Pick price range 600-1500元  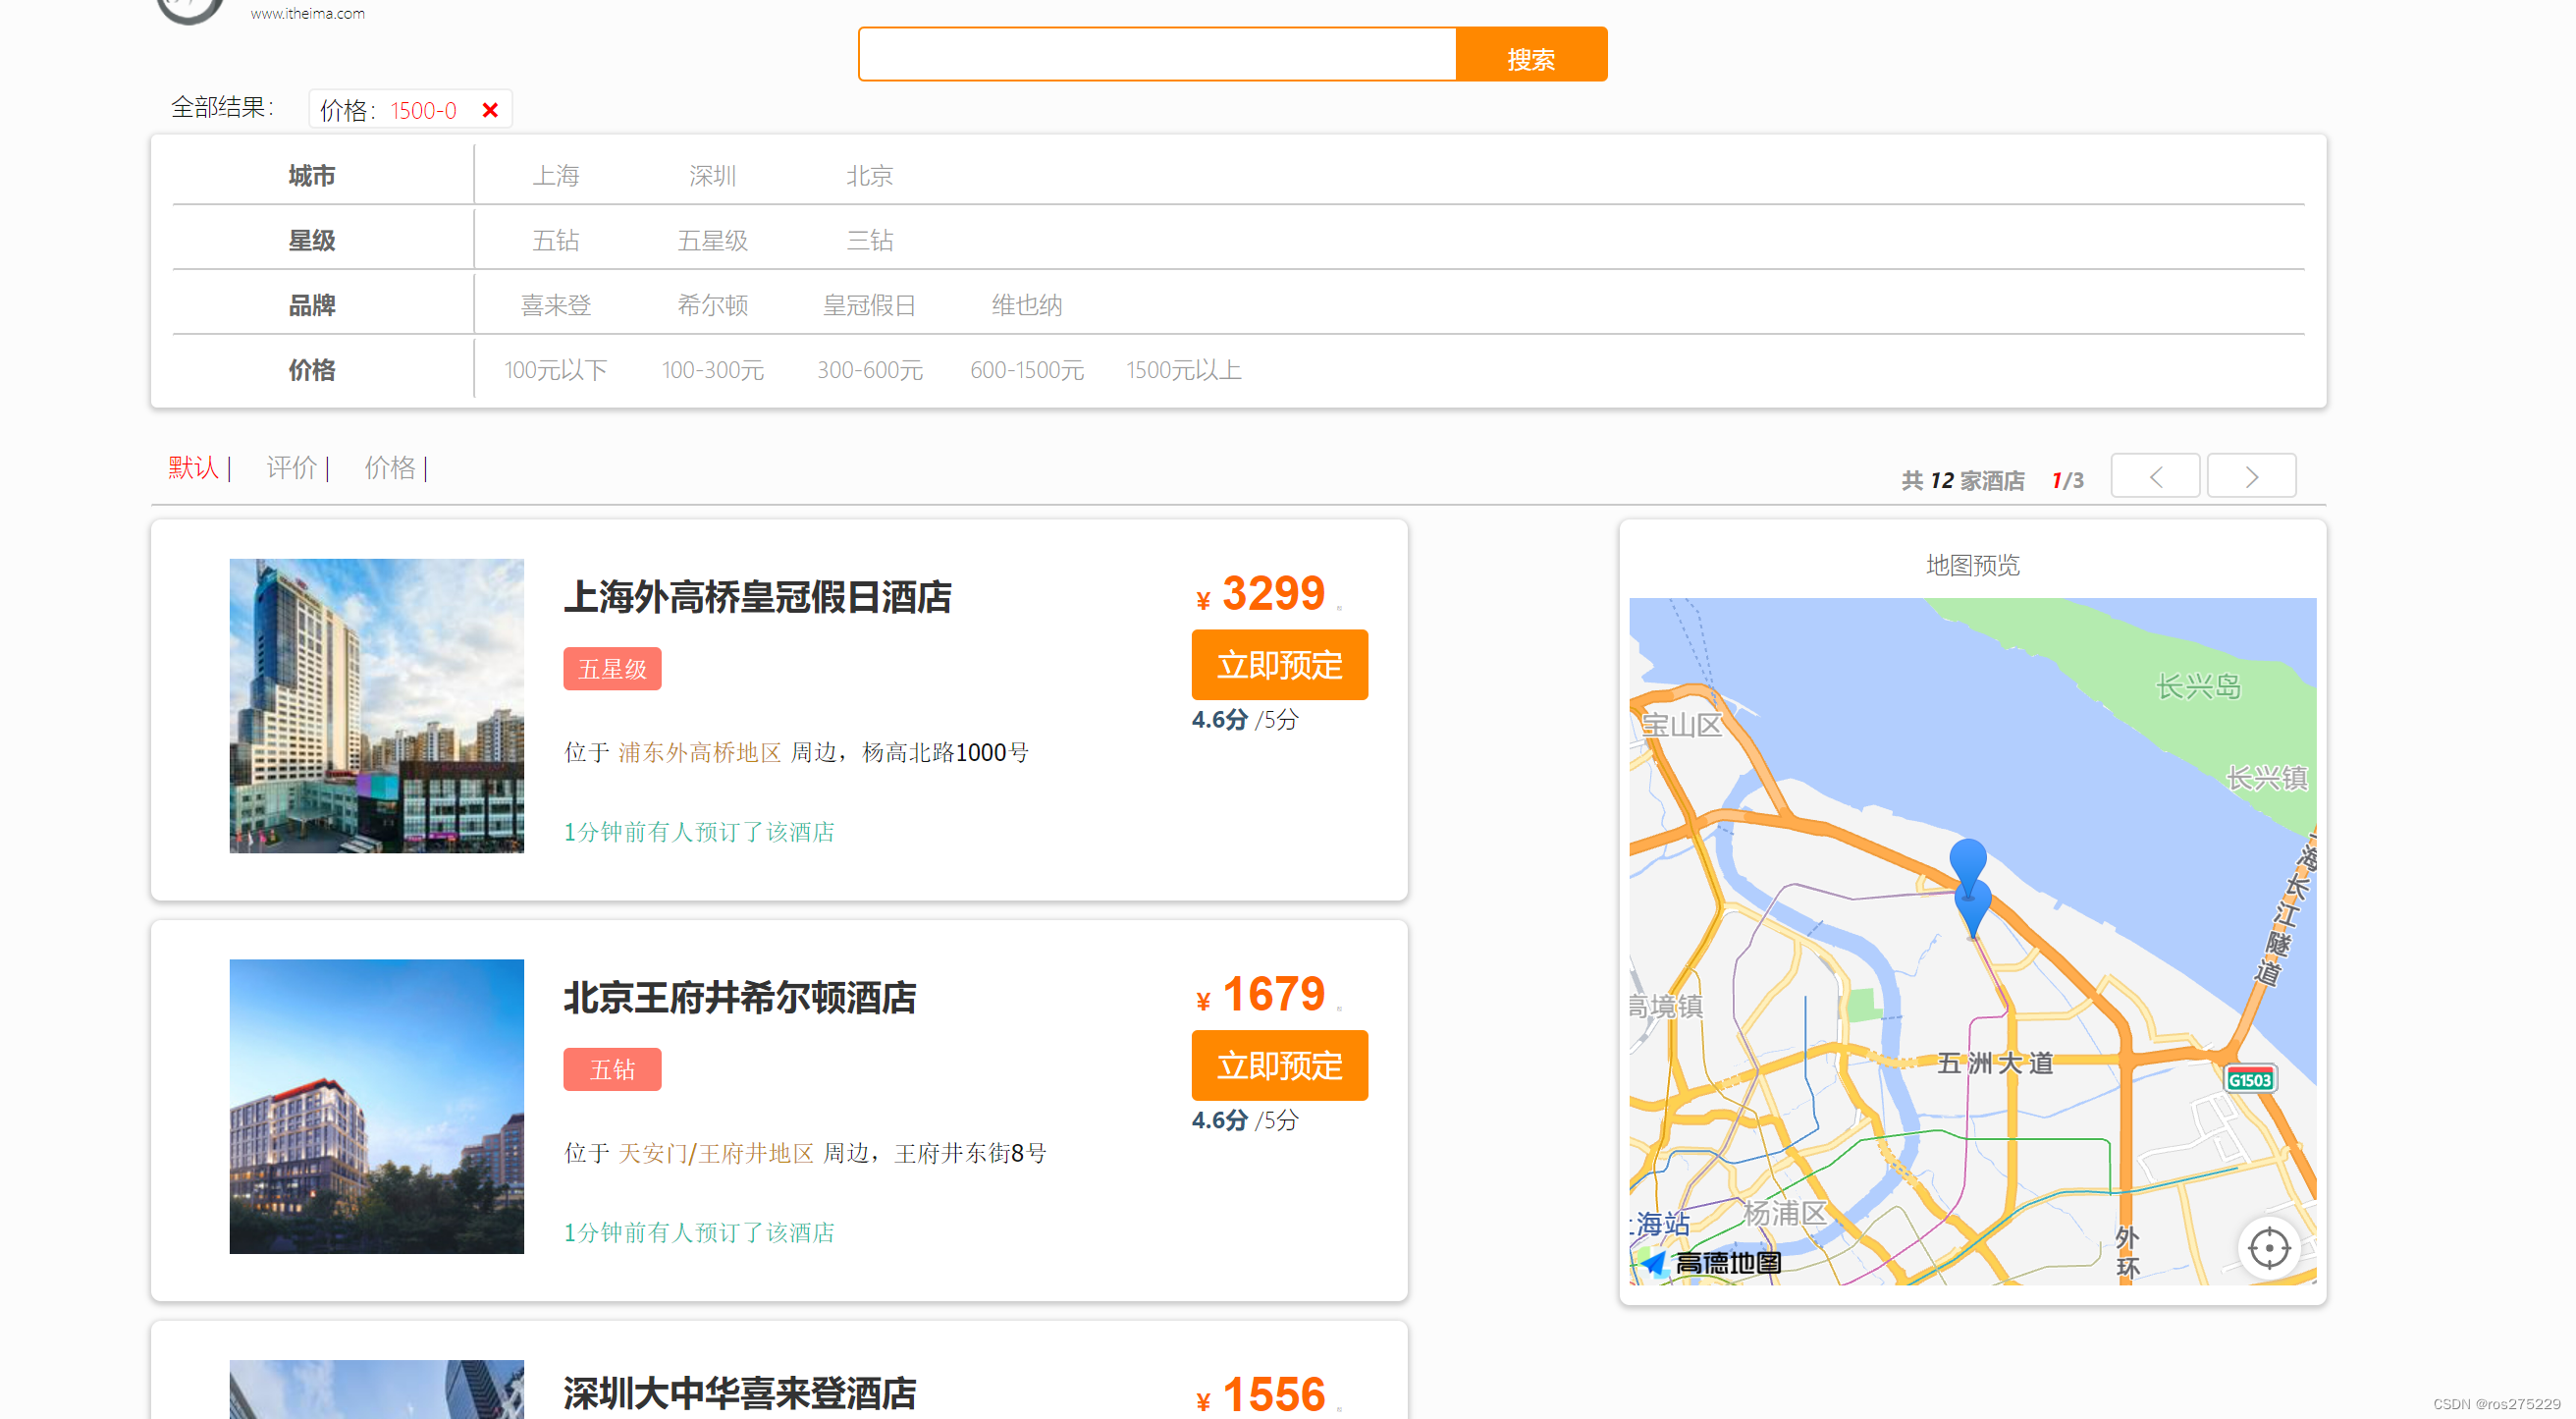coord(1027,371)
